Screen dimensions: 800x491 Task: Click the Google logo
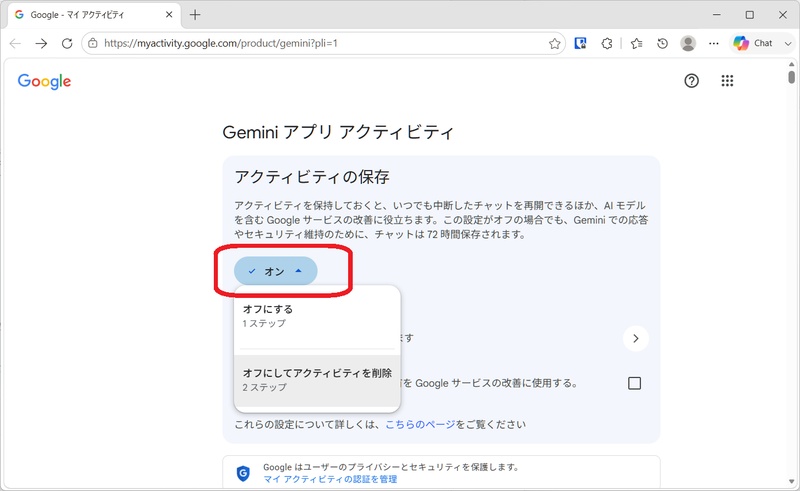click(44, 81)
